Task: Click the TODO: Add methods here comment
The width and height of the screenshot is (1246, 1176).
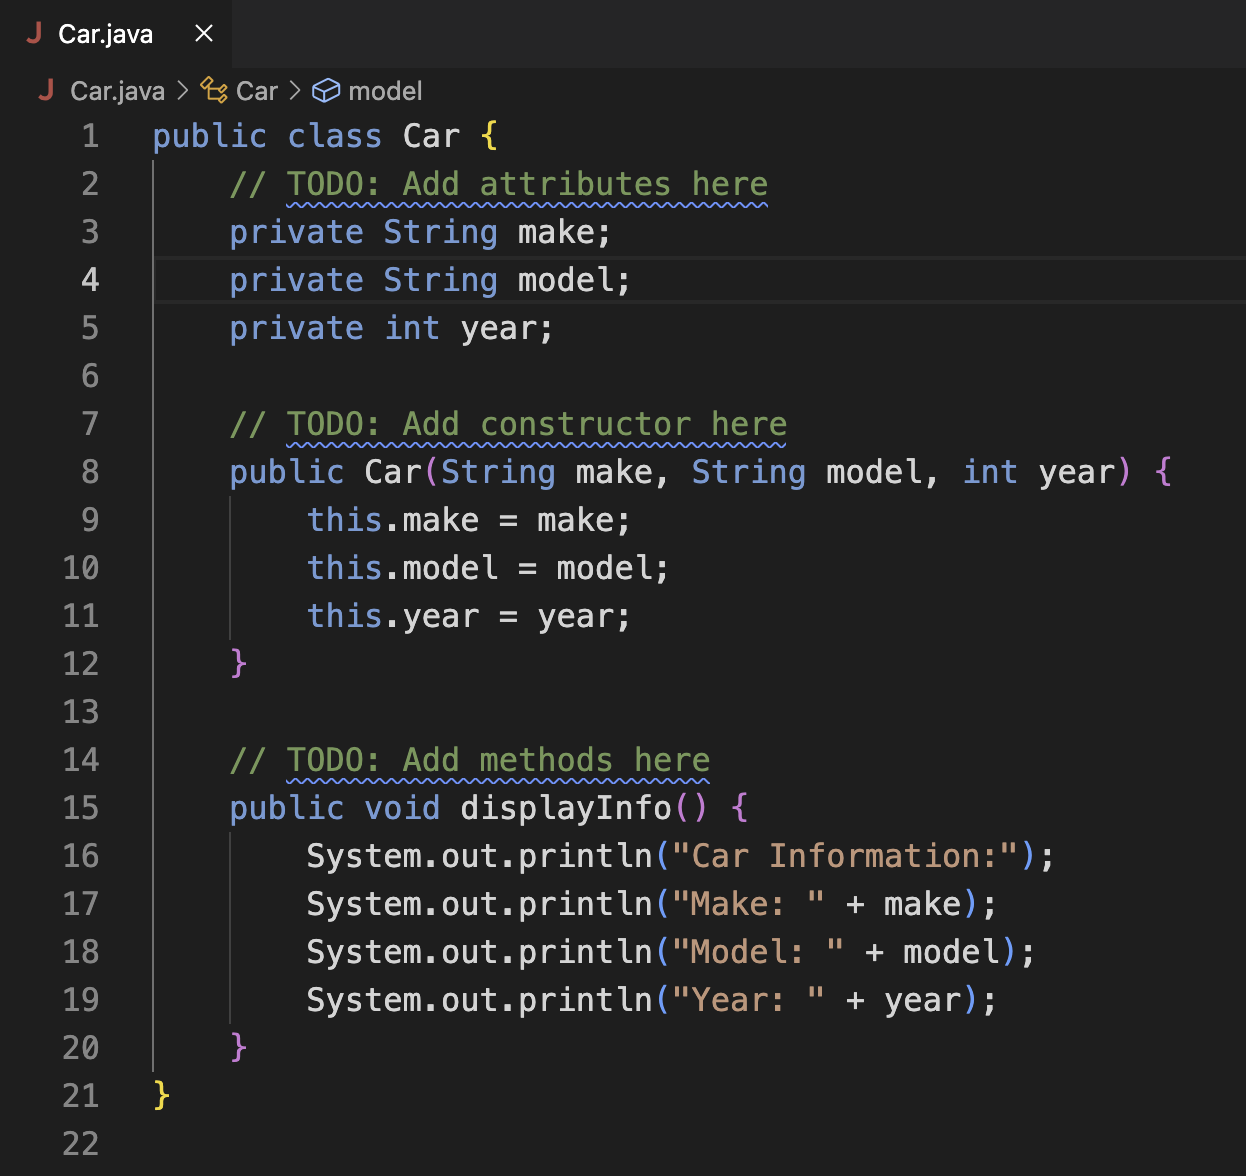Action: click(468, 759)
